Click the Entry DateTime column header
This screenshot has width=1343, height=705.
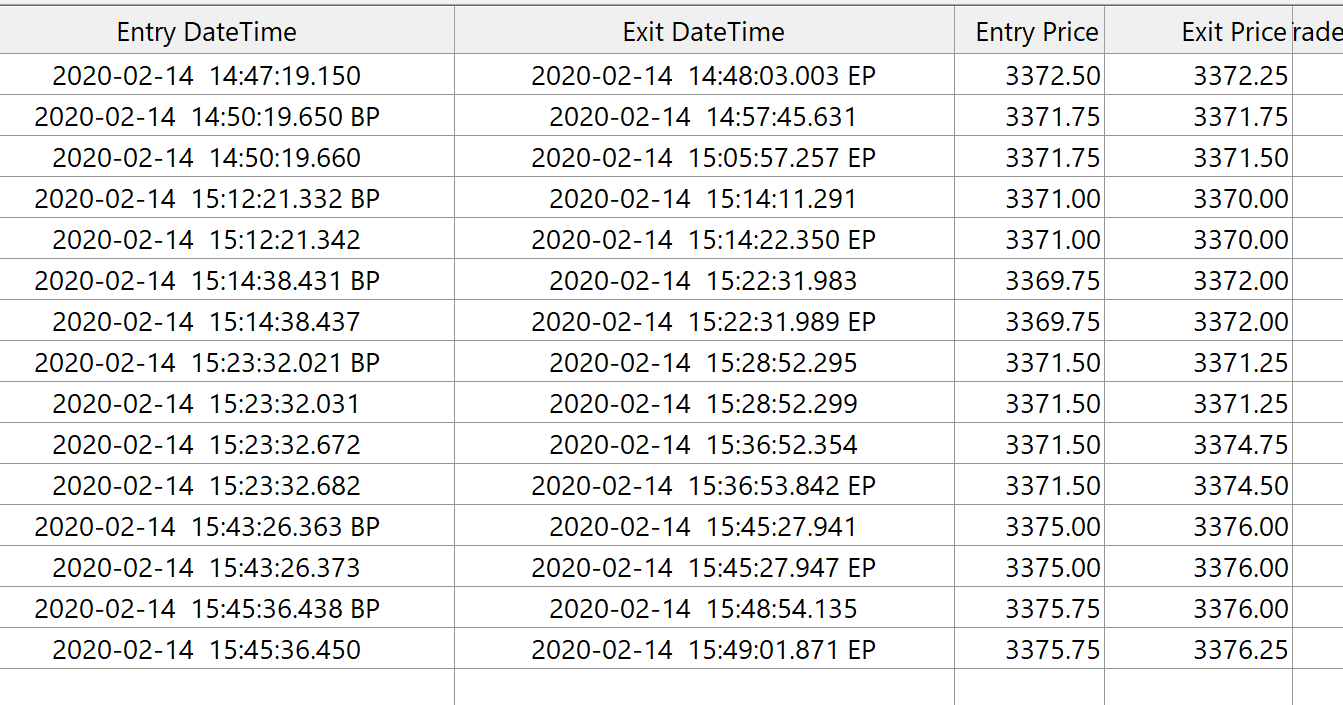coord(207,32)
